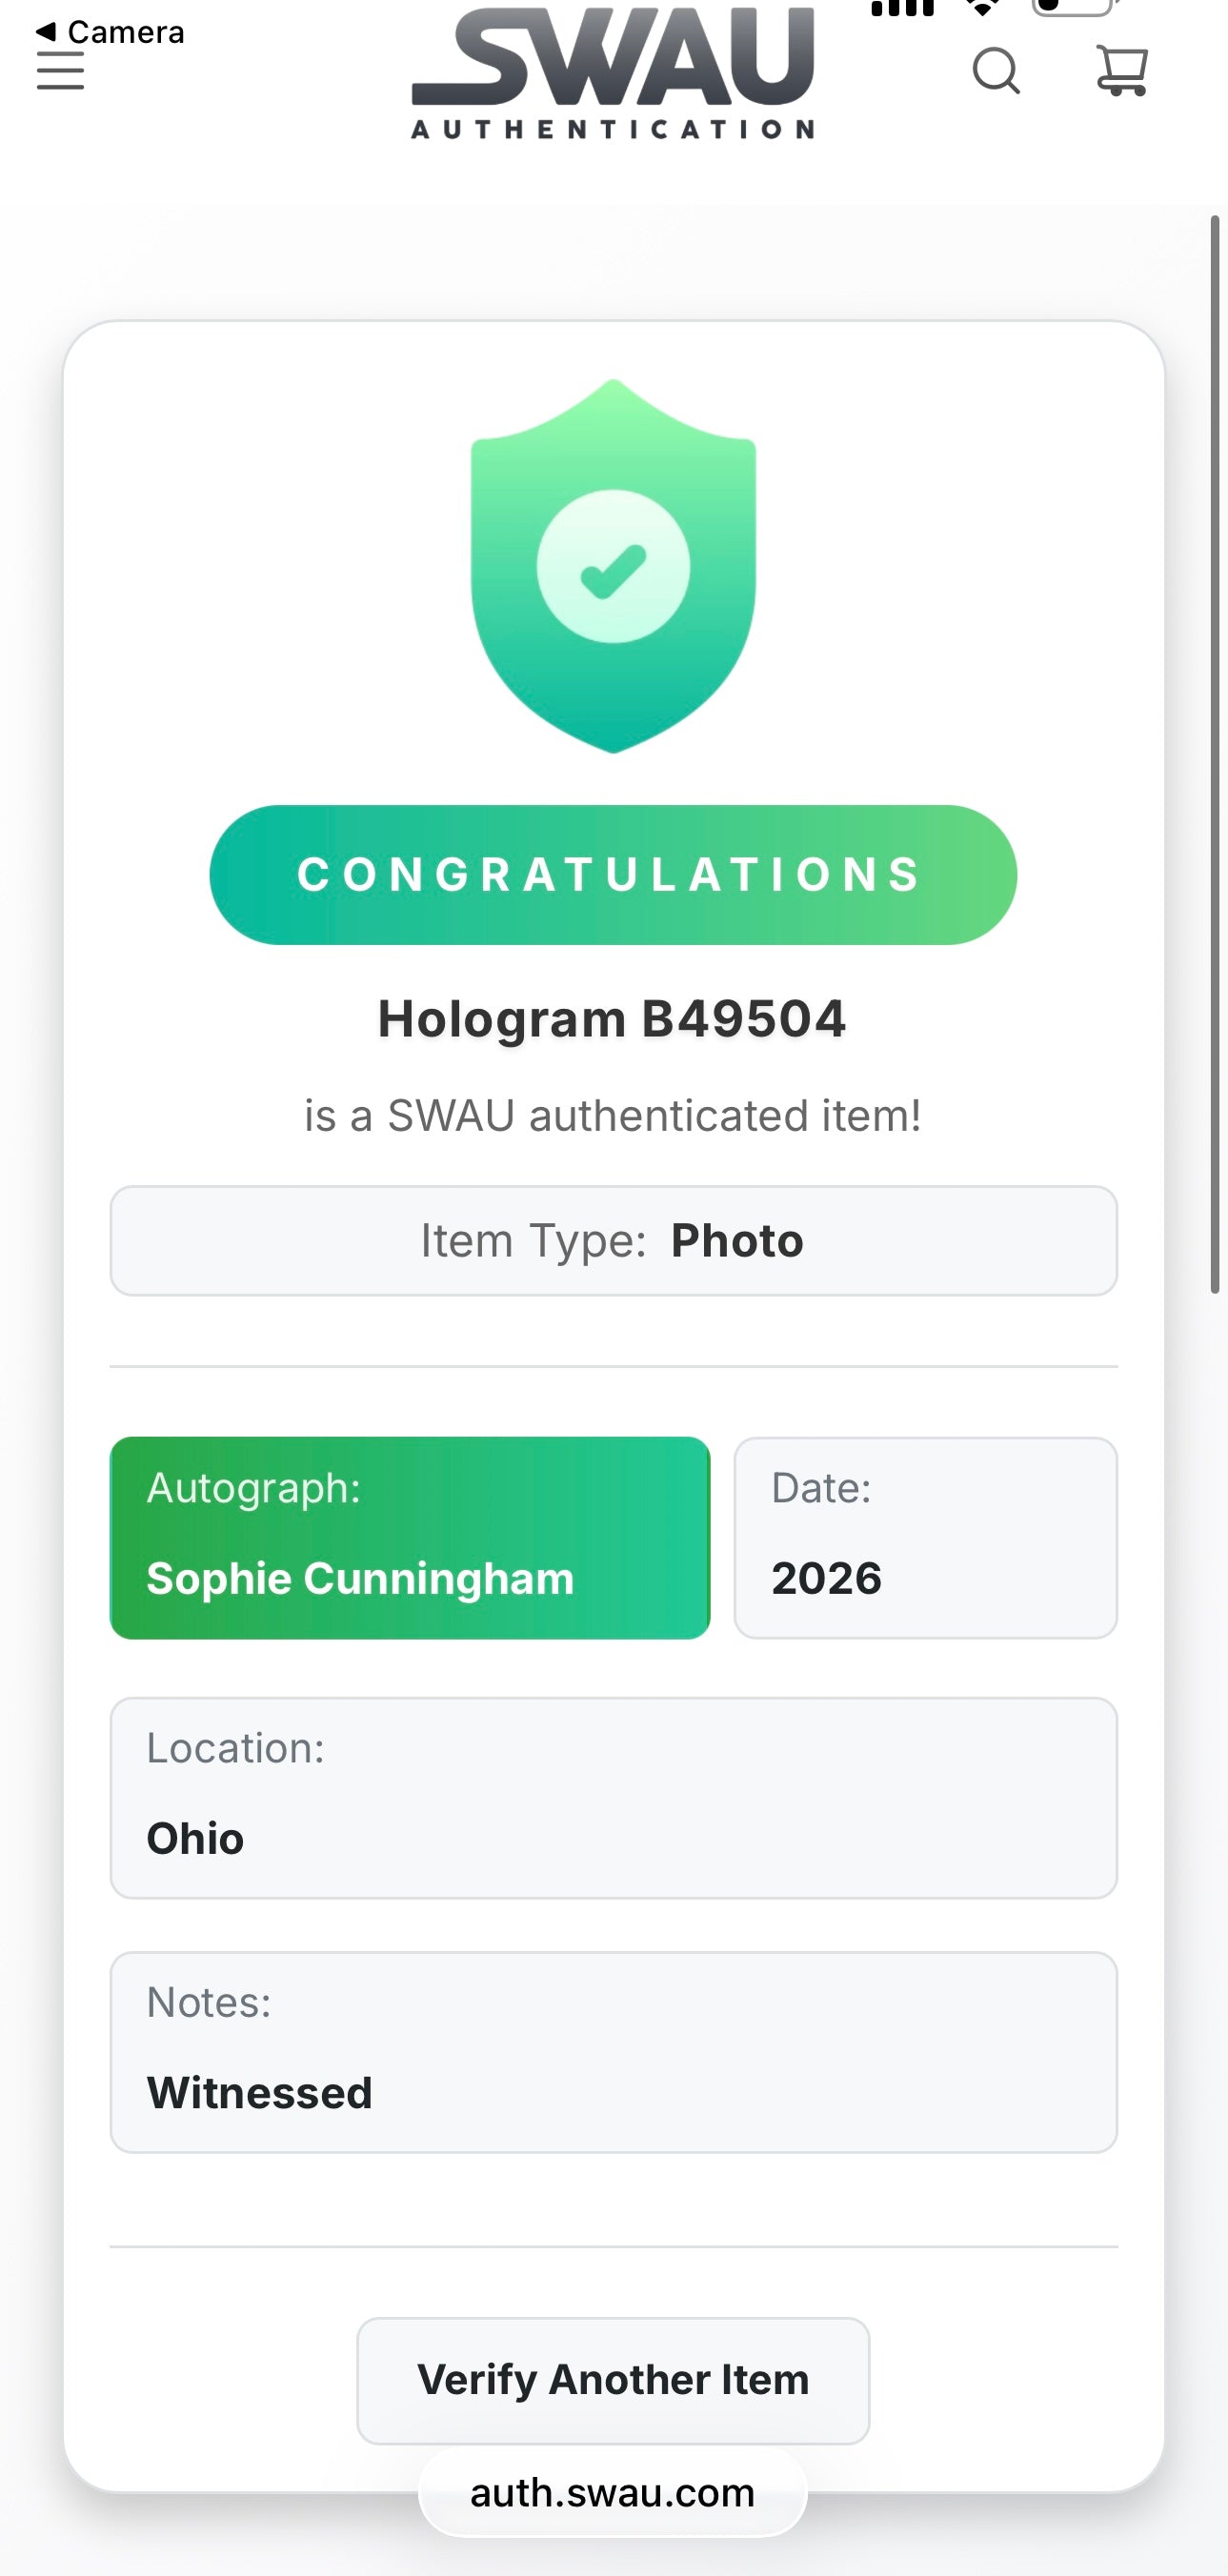Screen dimensions: 1228x2576
Task: Open the shopping cart
Action: click(1122, 70)
